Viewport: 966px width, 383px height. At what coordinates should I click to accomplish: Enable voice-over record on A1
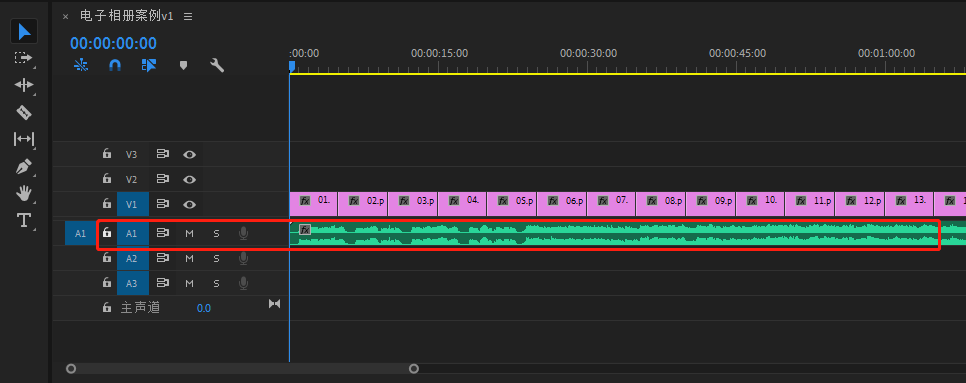coord(244,233)
